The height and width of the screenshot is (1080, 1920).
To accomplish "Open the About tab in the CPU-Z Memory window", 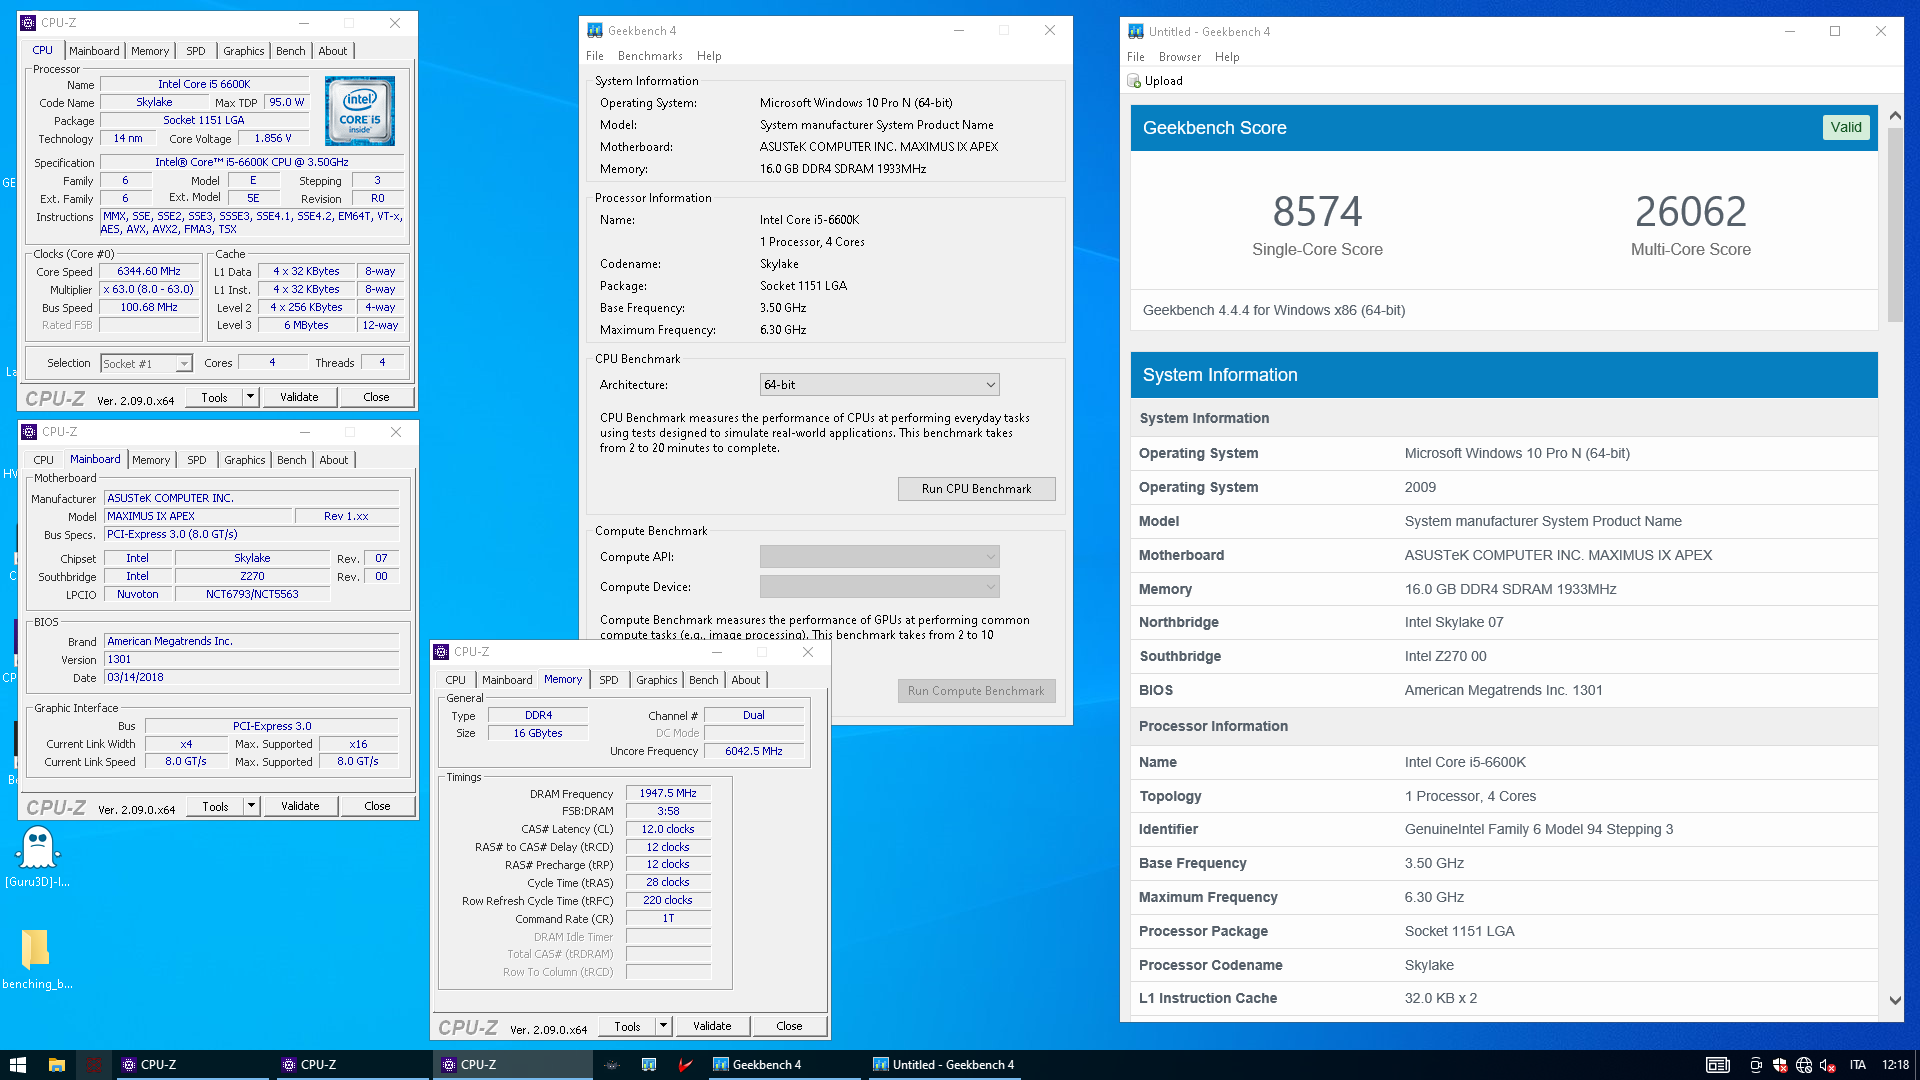I will click(746, 680).
